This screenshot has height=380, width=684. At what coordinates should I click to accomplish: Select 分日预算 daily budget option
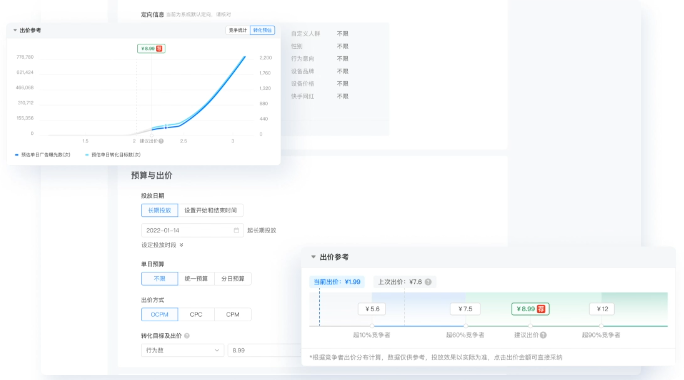coord(233,278)
